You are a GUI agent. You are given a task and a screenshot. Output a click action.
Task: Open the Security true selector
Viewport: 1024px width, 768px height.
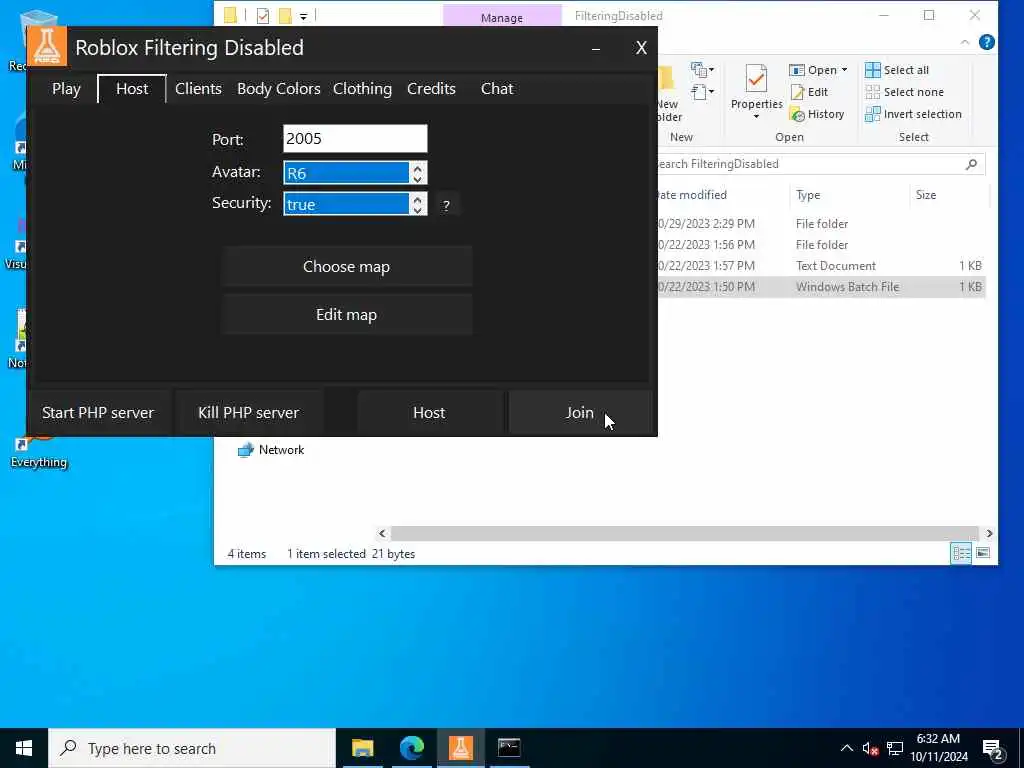click(346, 204)
